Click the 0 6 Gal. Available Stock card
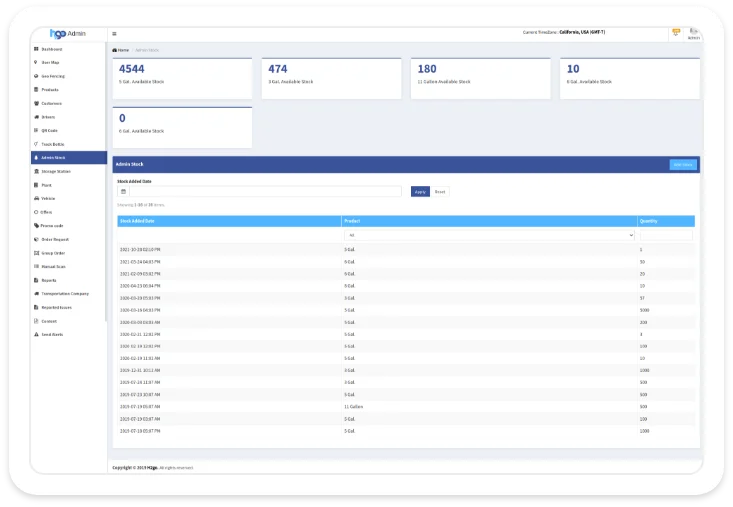Screen dimensions: 733x507 point(182,128)
